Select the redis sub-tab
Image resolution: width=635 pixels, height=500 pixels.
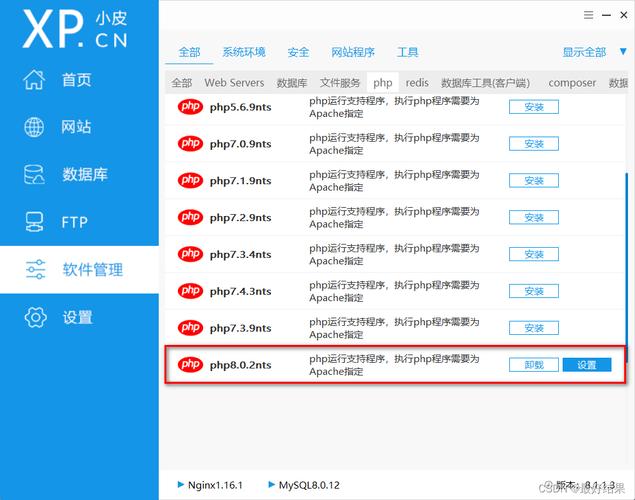coord(417,83)
